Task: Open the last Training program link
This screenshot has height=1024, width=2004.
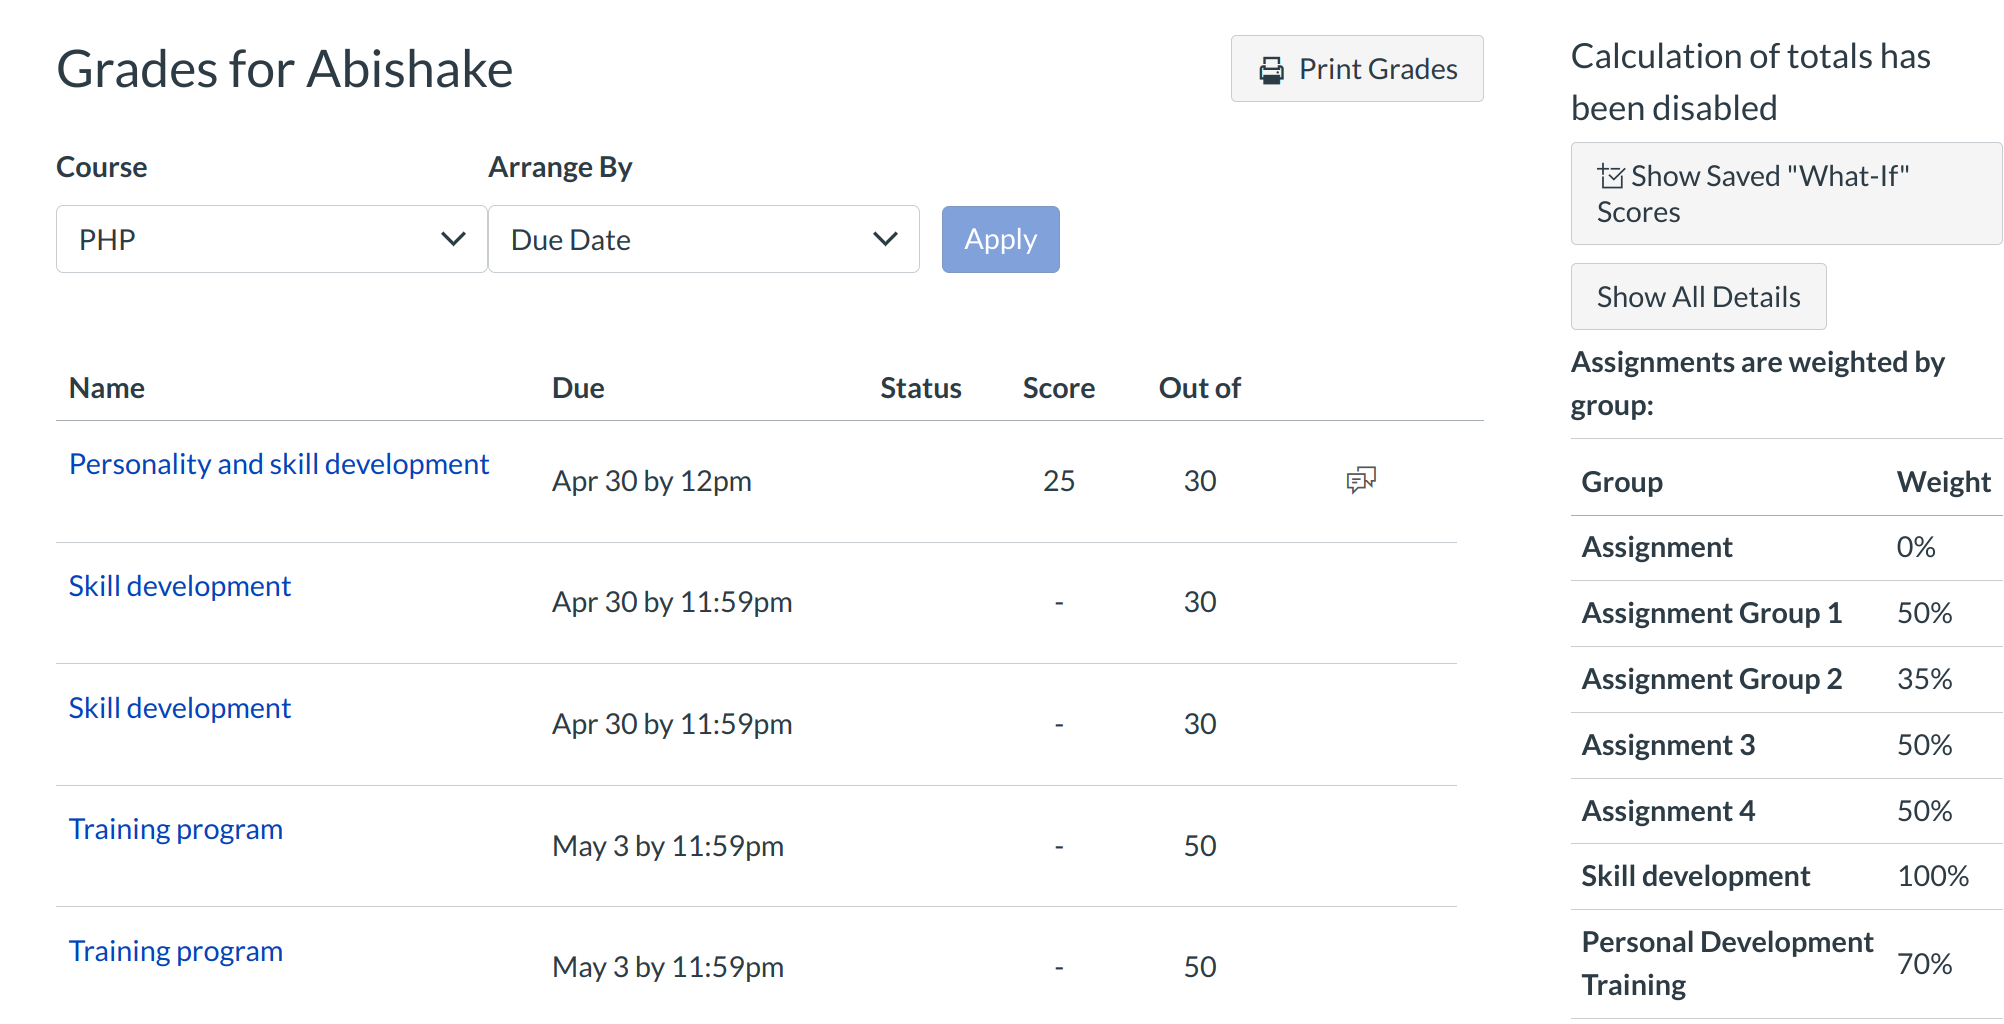Action: pyautogui.click(x=175, y=951)
